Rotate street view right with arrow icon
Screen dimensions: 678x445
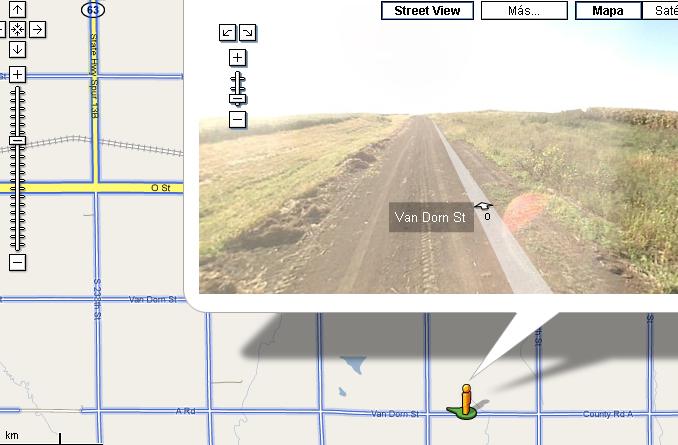[x=247, y=32]
